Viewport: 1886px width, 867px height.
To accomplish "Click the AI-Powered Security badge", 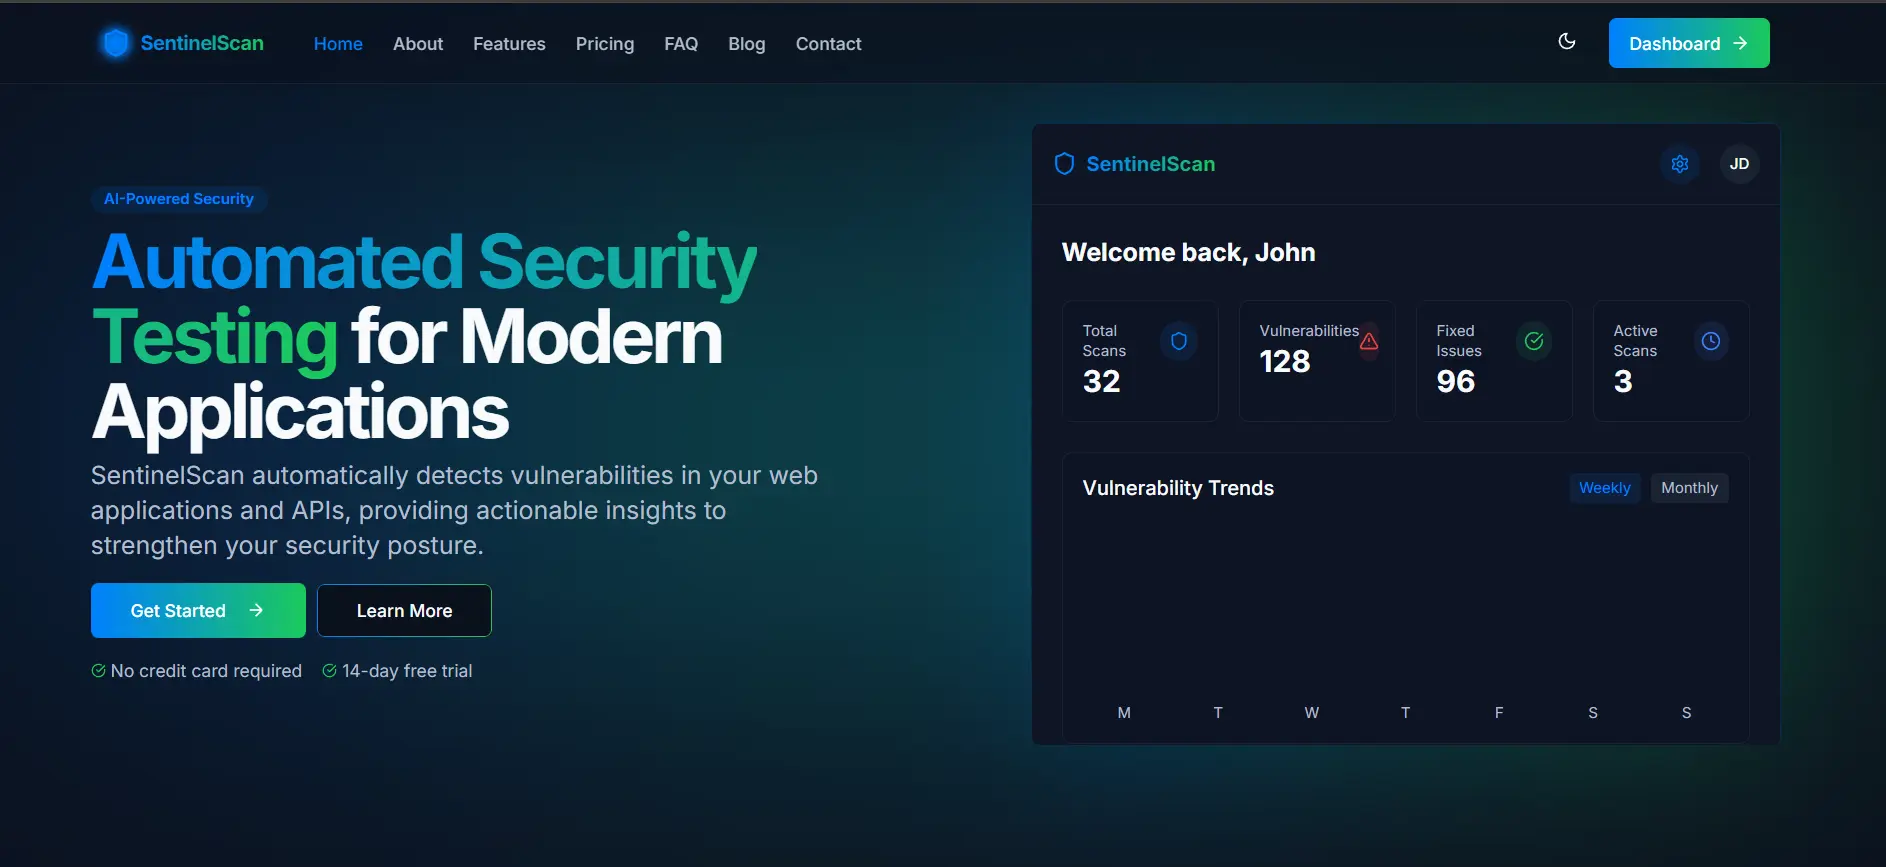I will pos(179,199).
